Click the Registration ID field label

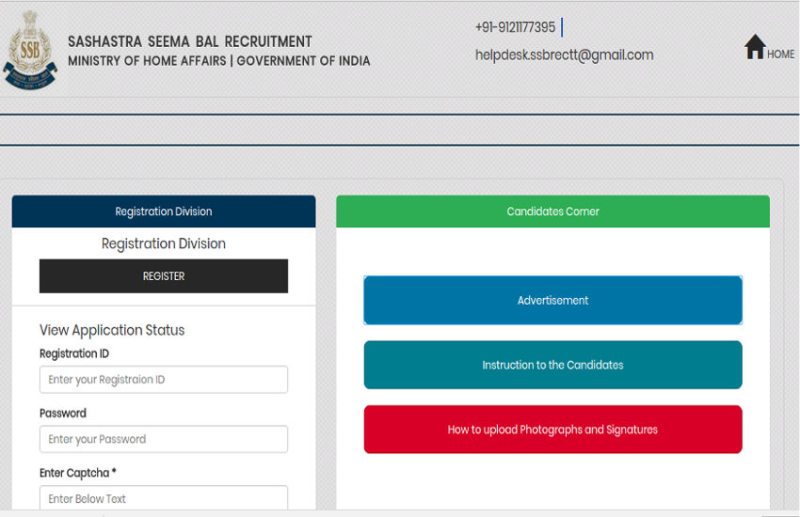pyautogui.click(x=74, y=353)
